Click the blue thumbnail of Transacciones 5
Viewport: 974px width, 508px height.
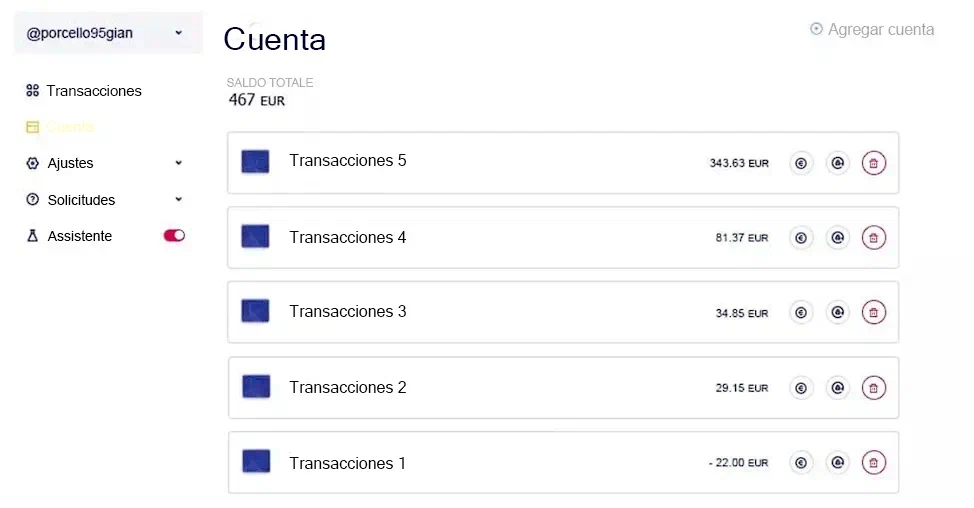pos(255,161)
